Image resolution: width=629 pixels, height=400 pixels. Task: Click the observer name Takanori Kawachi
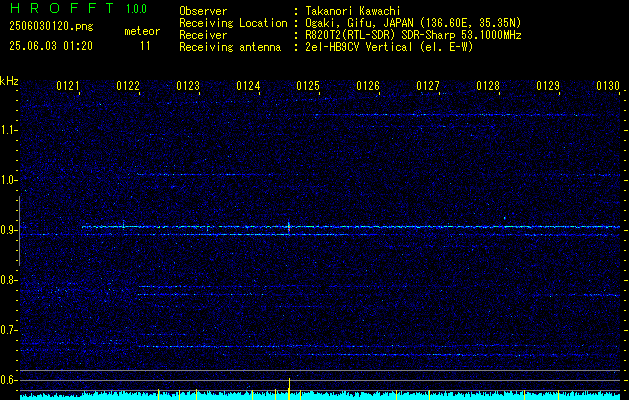(x=353, y=11)
